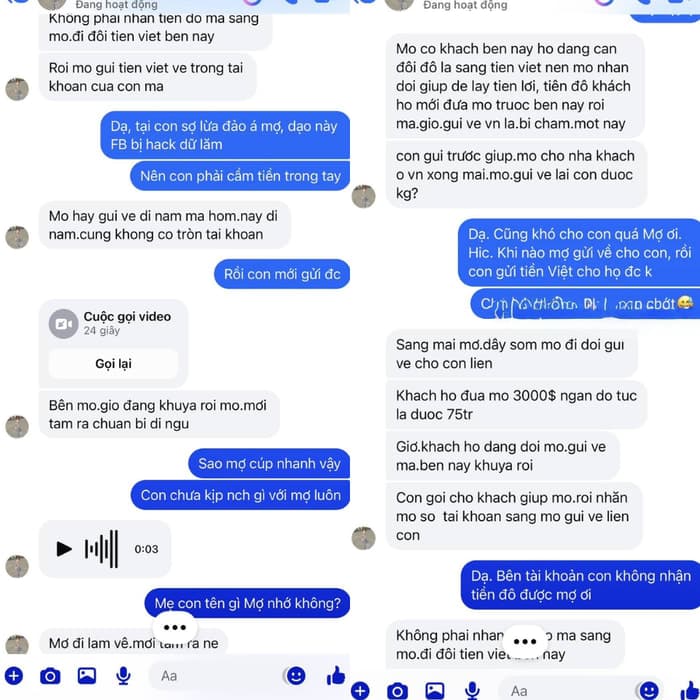
Task: Open photo gallery icon in left chat
Action: 87,675
